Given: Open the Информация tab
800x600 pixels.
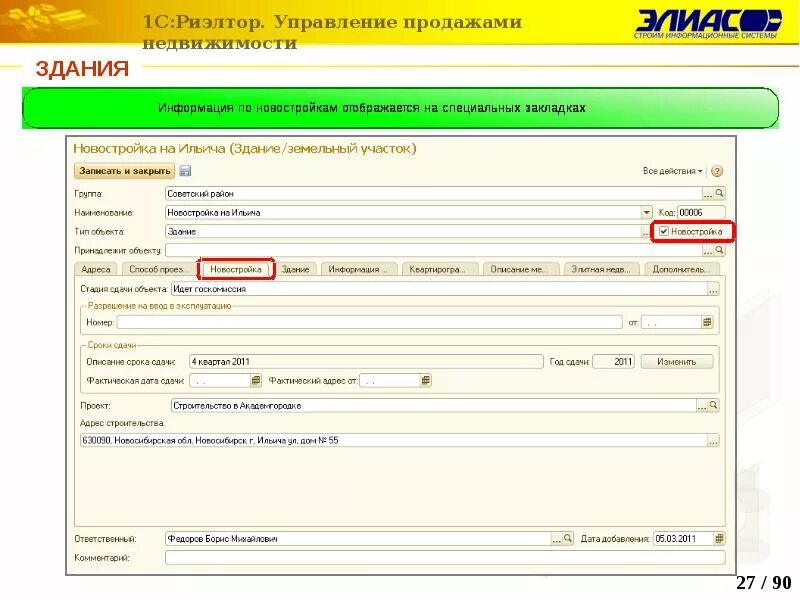Looking at the screenshot, I should point(358,269).
